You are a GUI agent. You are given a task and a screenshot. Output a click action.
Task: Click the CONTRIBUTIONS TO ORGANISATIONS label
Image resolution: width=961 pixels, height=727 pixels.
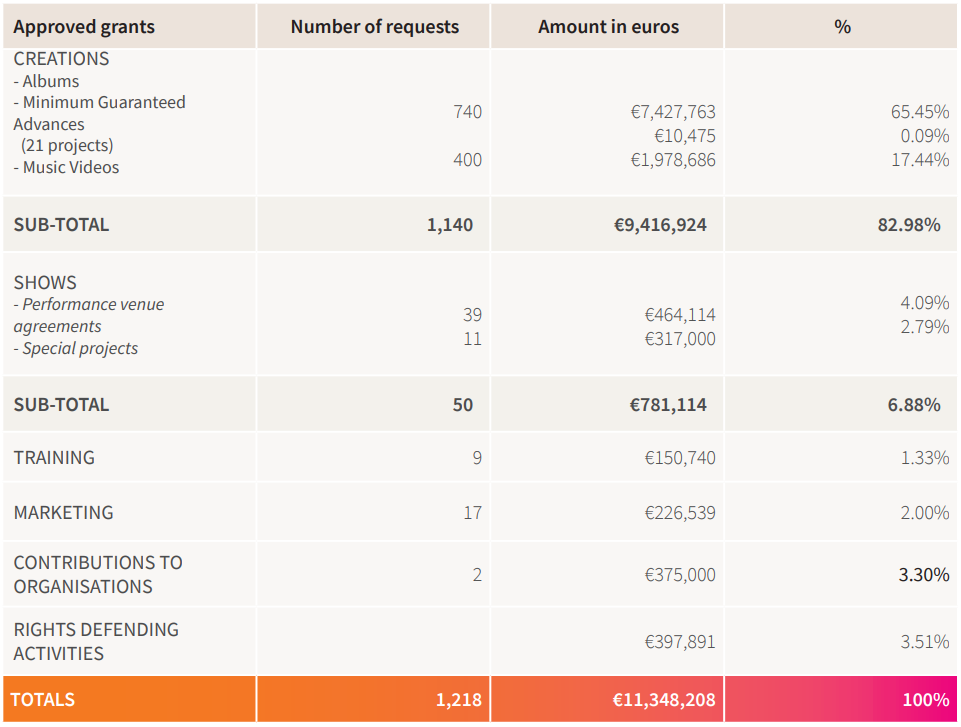(97, 575)
